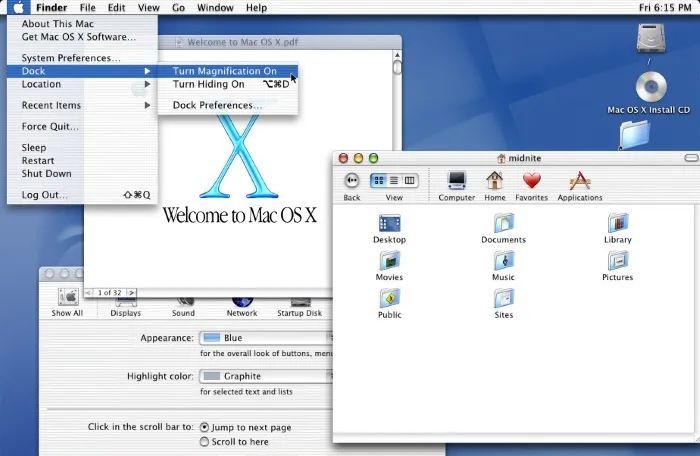Click the clock in menu bar

point(665,8)
